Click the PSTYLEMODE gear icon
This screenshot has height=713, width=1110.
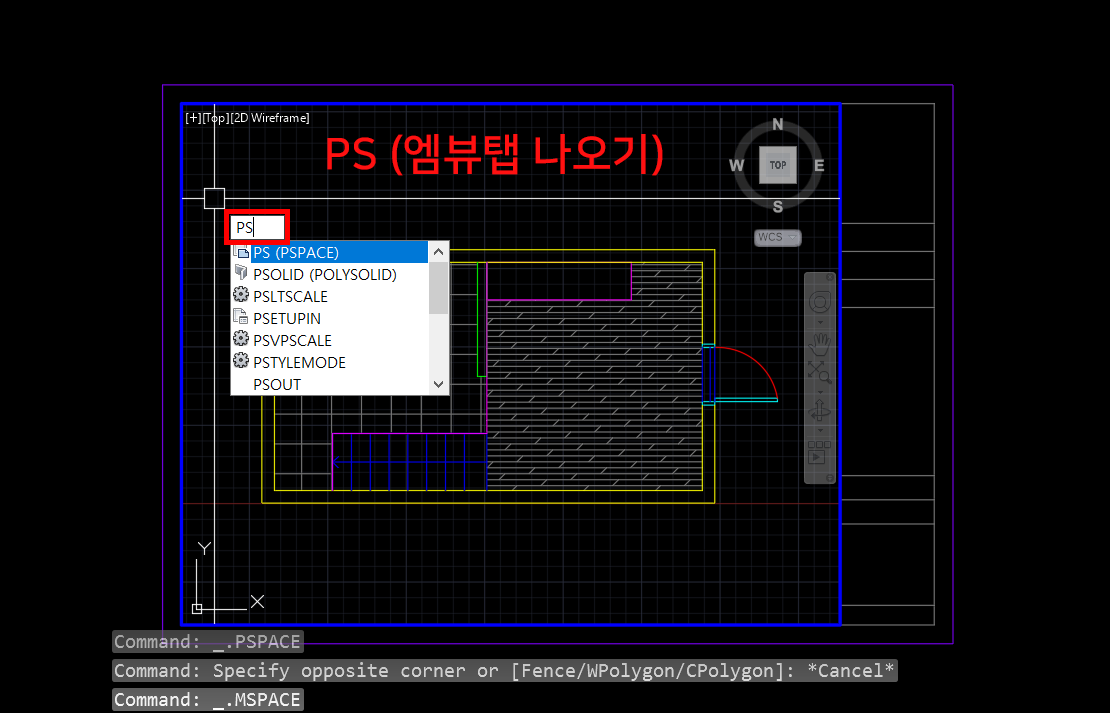241,360
